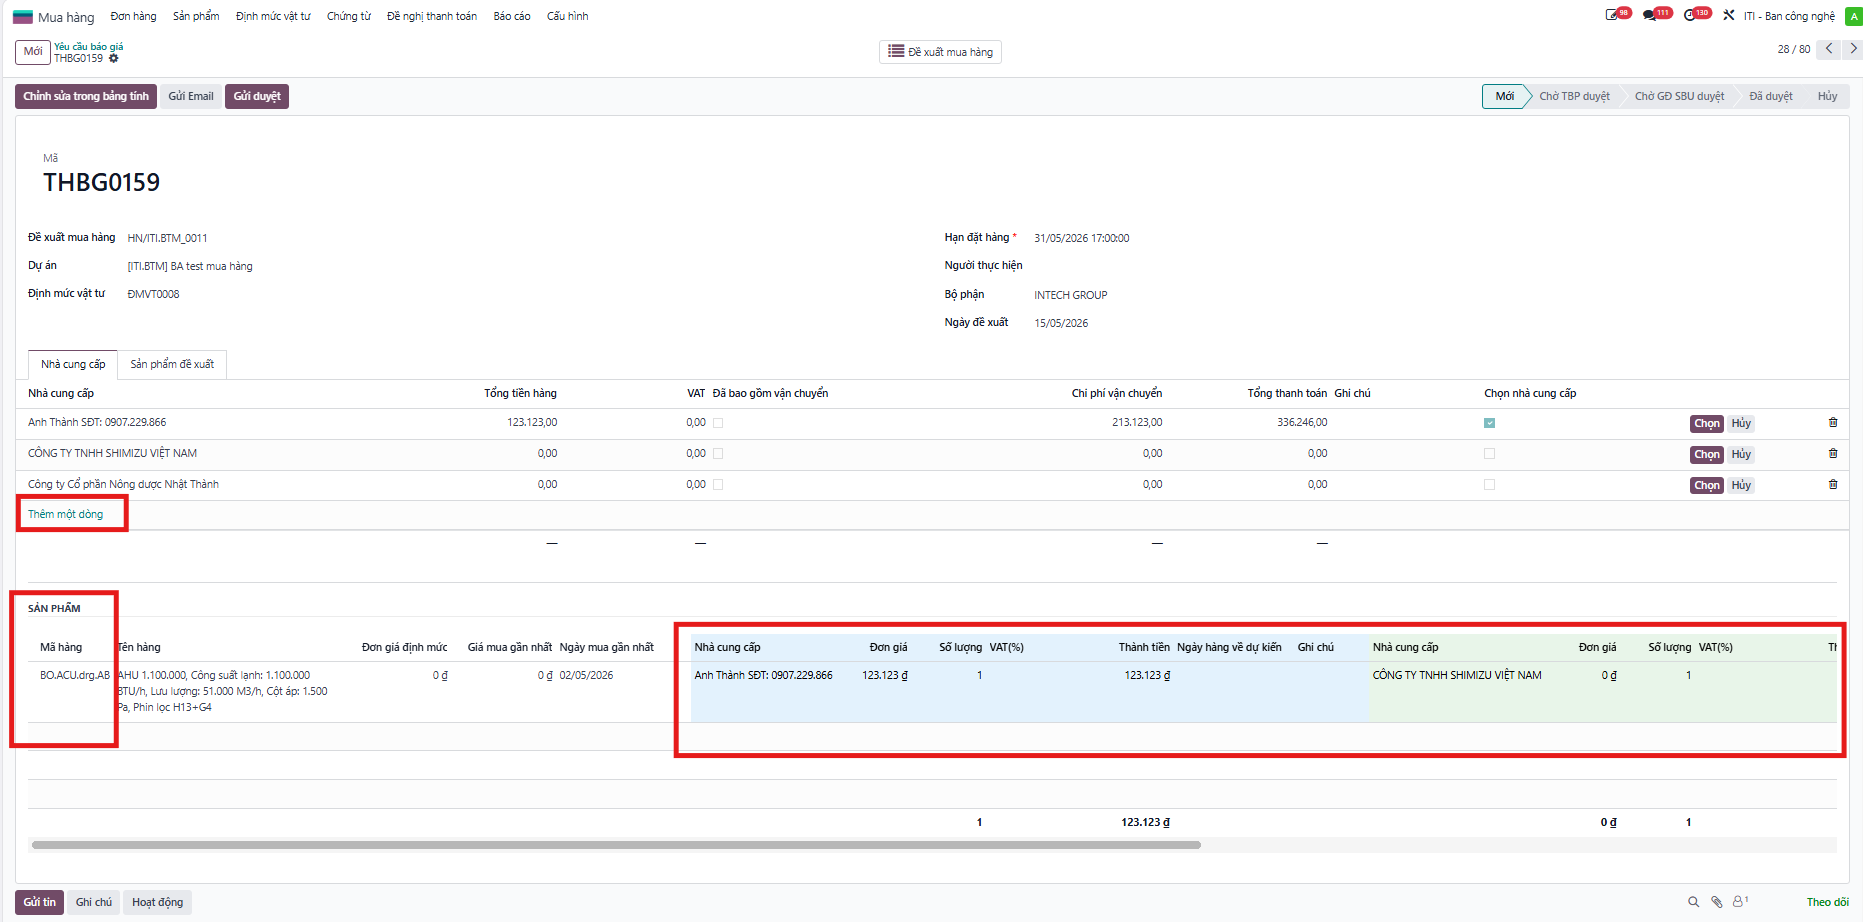1863x922 pixels.
Task: Delete the CÔNG TY TNHH SHIMIZU supplier row
Action: point(1833,454)
